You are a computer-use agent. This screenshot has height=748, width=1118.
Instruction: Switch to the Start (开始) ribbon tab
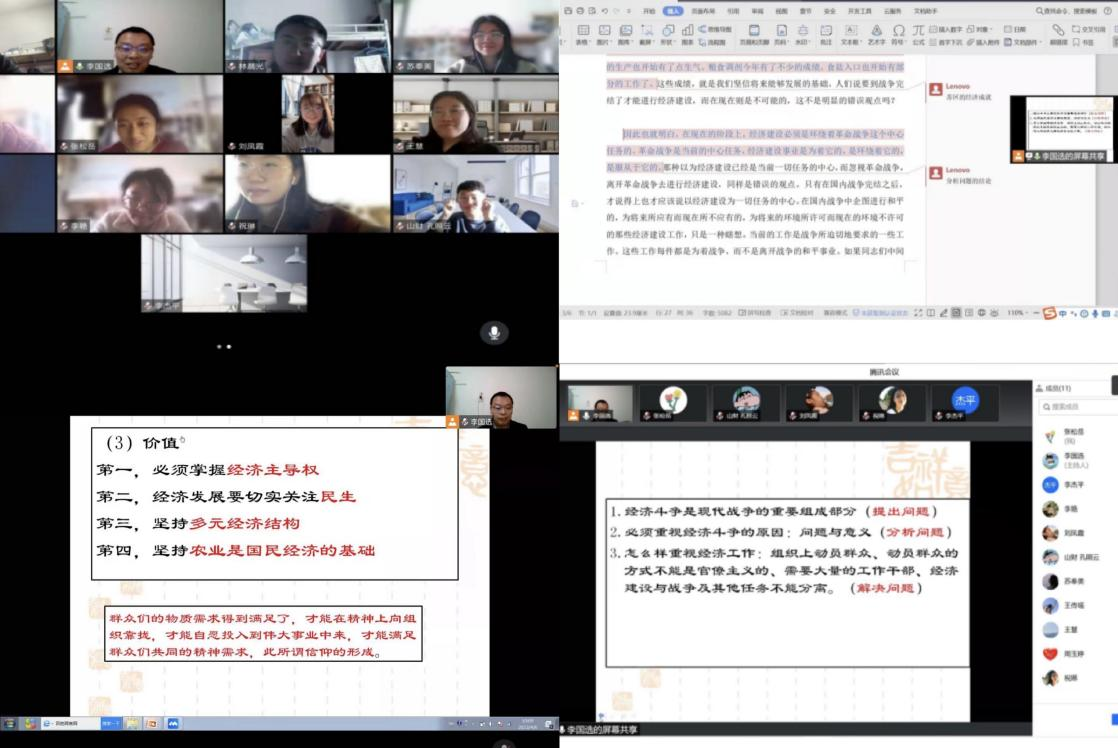tap(647, 11)
